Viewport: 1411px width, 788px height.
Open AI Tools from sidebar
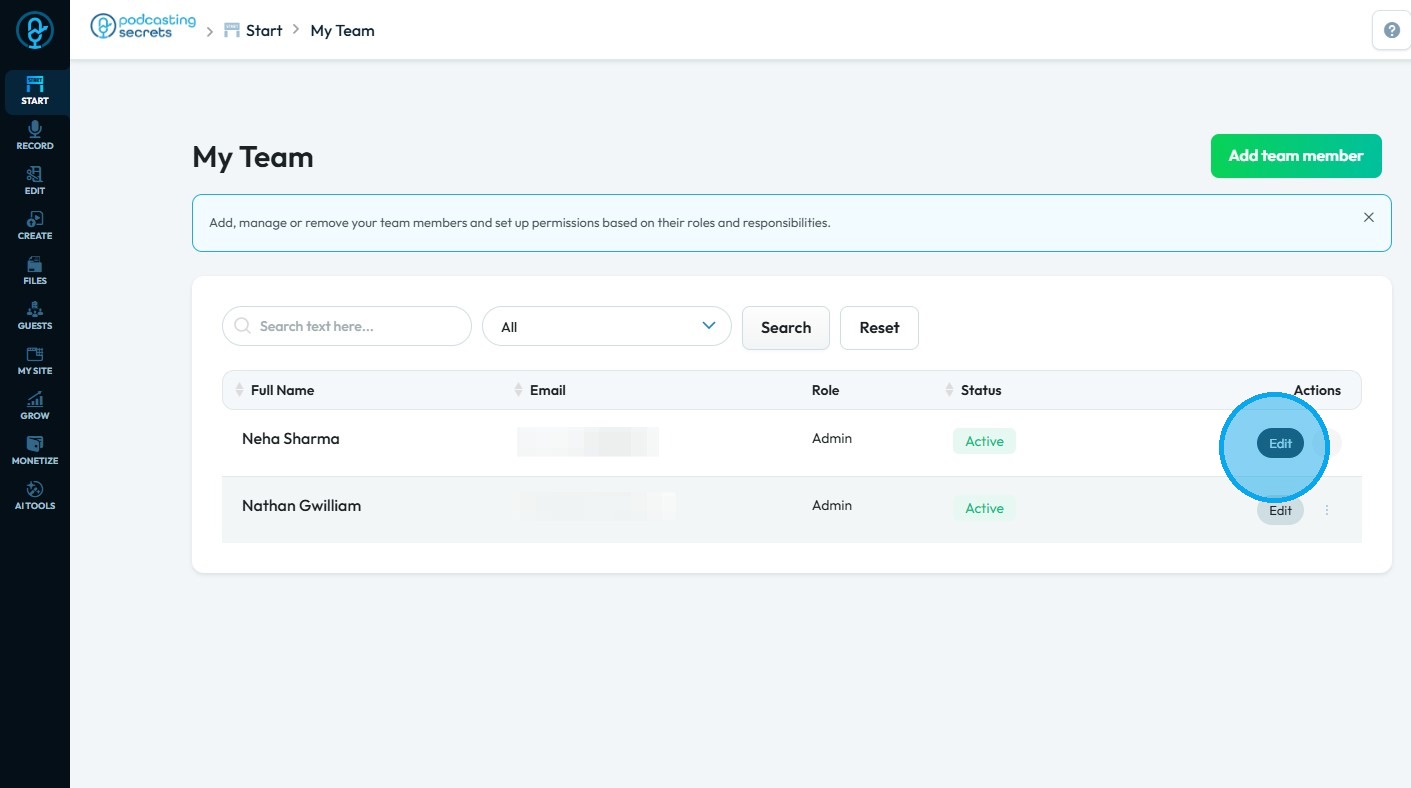(x=34, y=495)
